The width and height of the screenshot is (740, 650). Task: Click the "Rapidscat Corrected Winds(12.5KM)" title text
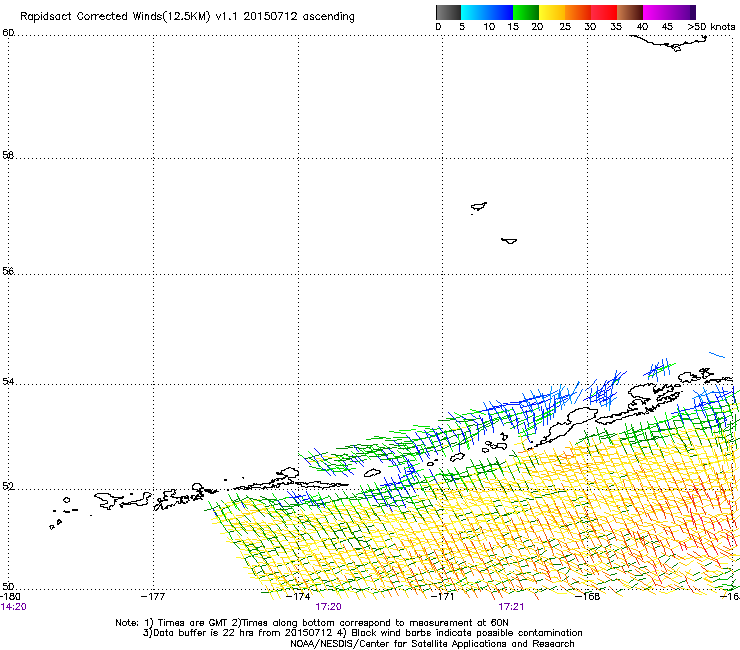tap(115, 17)
